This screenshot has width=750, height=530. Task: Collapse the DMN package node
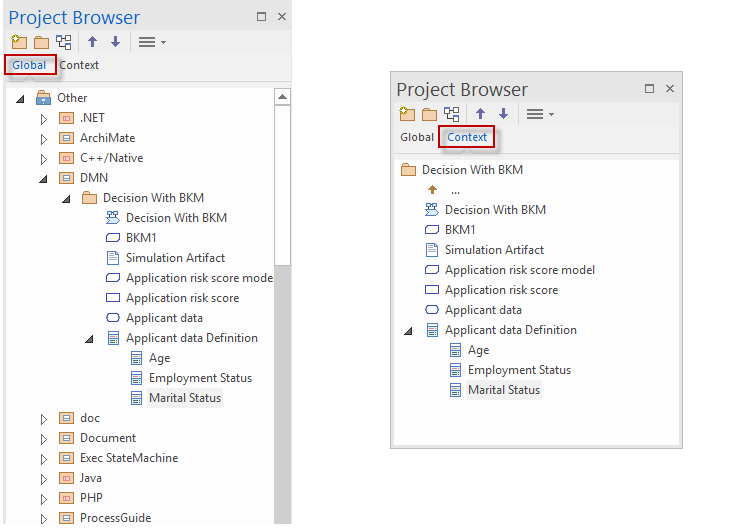44,179
